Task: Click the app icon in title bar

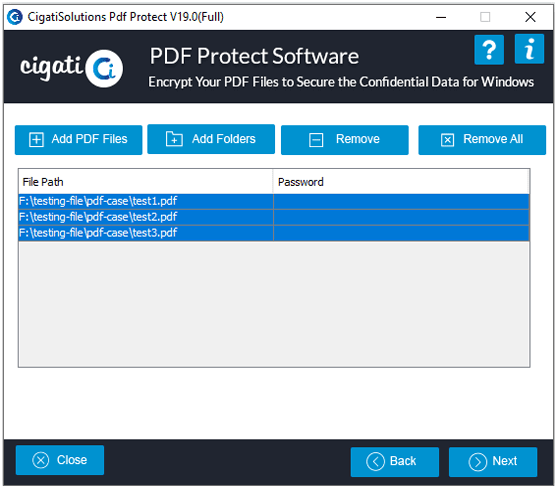Action: [15, 17]
